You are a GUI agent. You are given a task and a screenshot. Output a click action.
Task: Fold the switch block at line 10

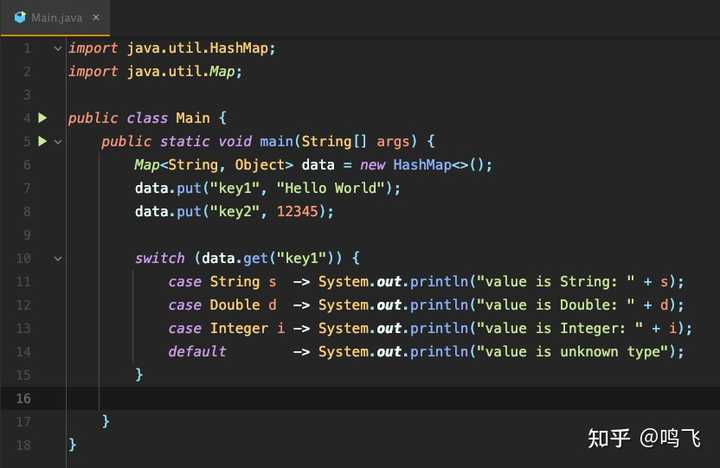pyautogui.click(x=58, y=259)
